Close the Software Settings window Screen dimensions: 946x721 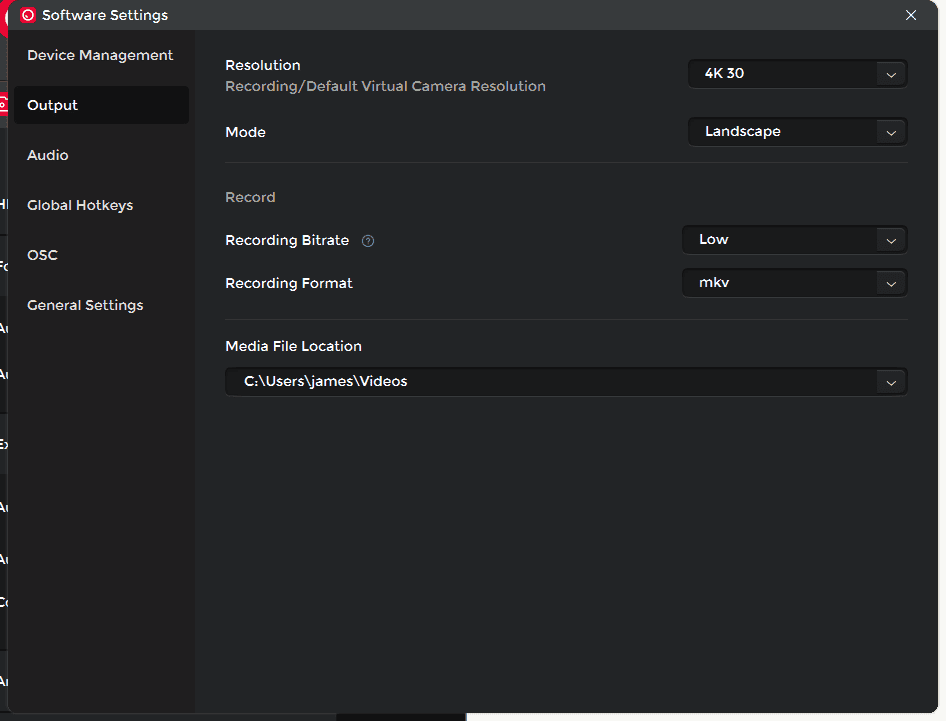[910, 15]
